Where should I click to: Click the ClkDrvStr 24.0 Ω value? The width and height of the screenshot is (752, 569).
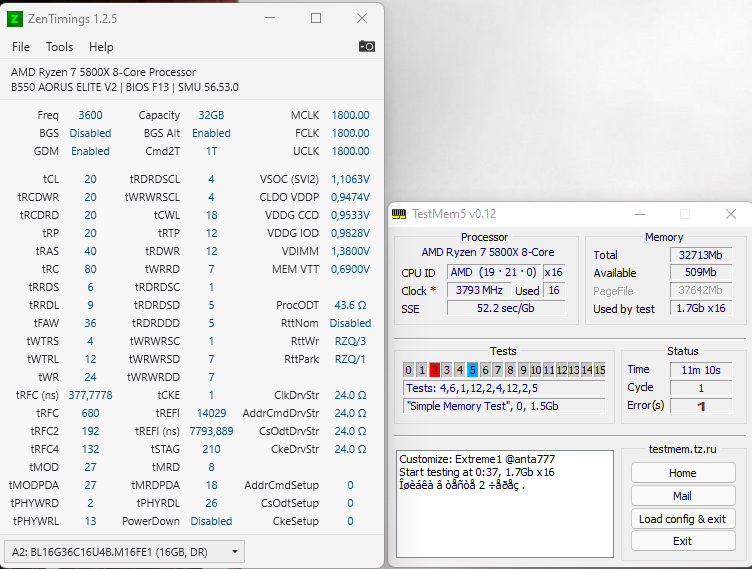tap(351, 395)
